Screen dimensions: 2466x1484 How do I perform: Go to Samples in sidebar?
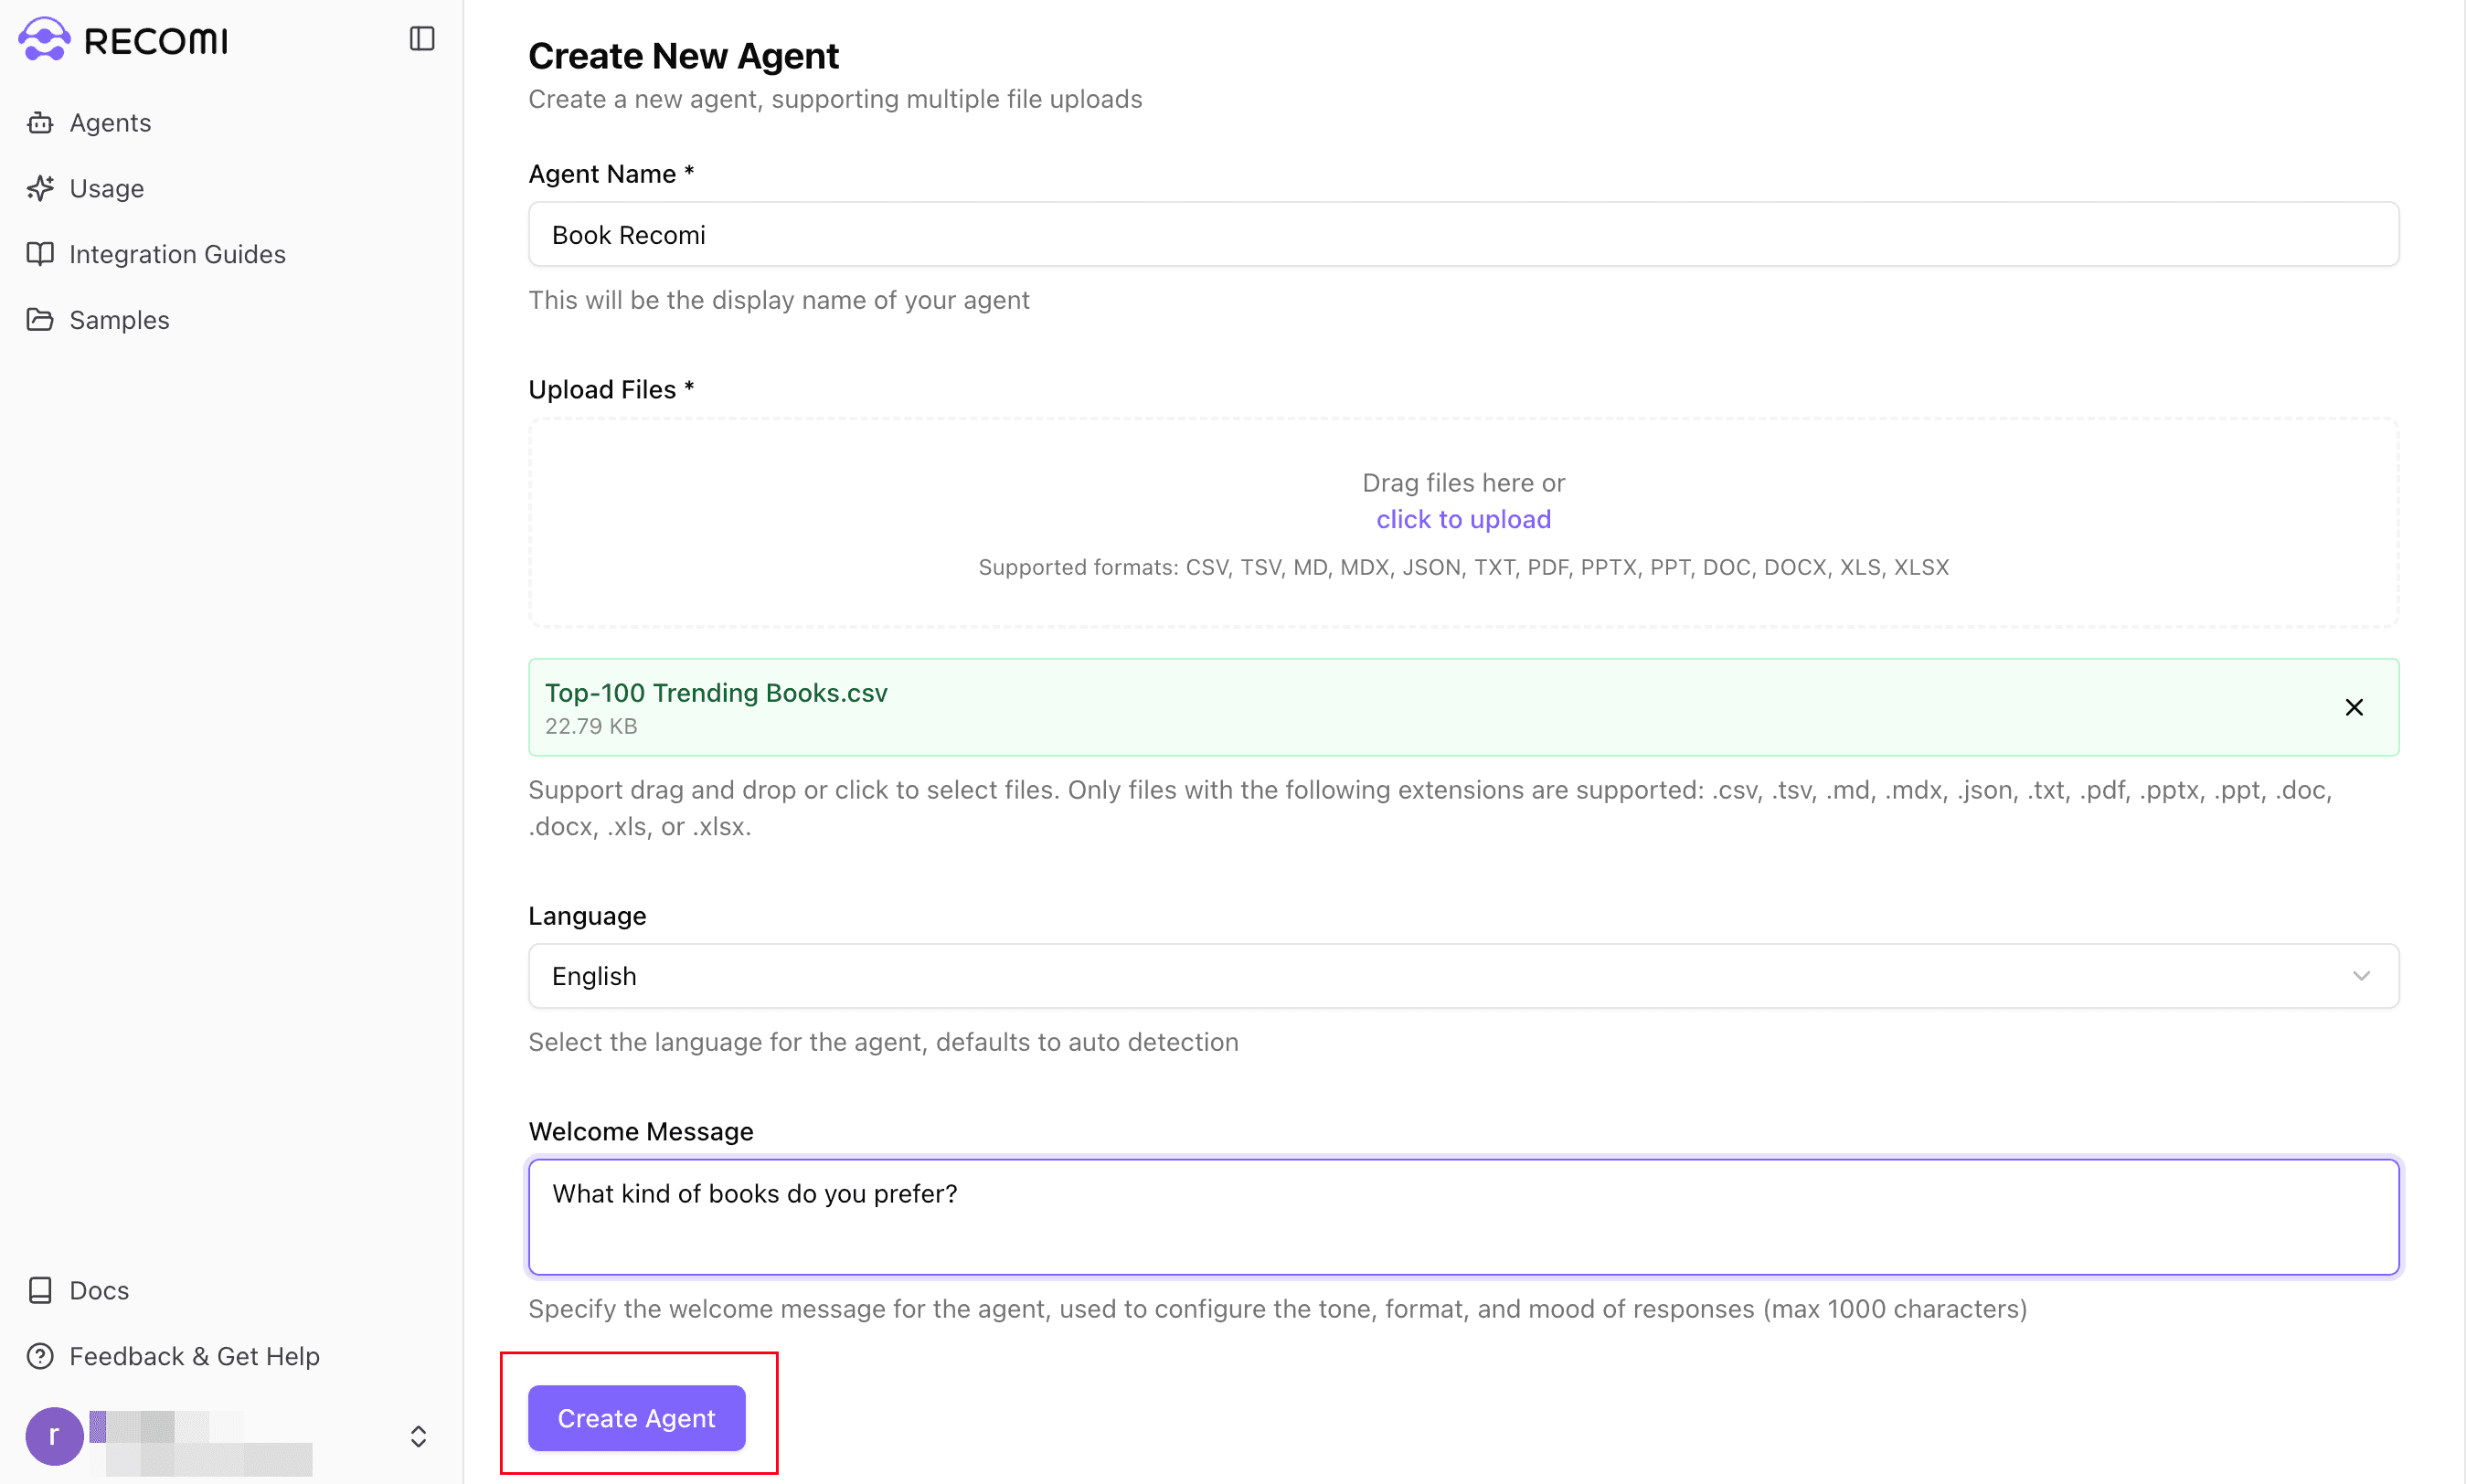(x=119, y=320)
